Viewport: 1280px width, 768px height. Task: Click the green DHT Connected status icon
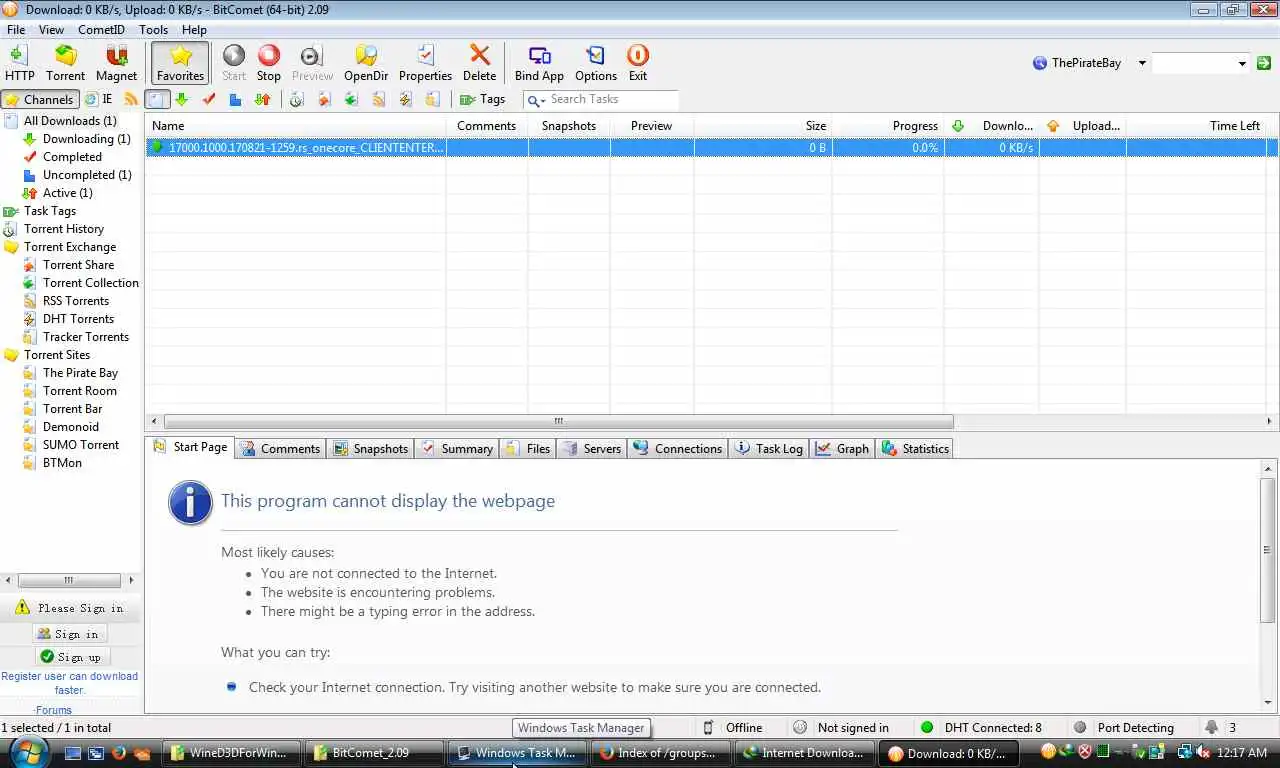927,728
